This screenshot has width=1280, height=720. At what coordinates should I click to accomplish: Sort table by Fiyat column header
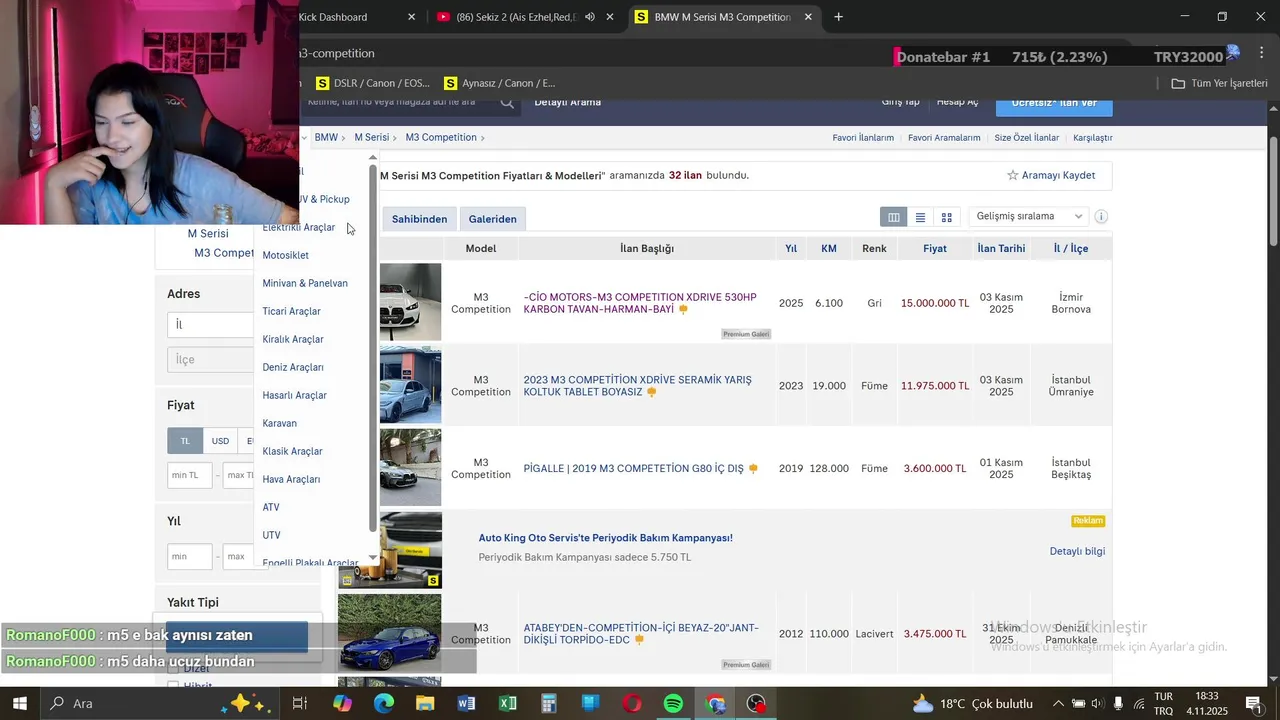click(x=935, y=249)
